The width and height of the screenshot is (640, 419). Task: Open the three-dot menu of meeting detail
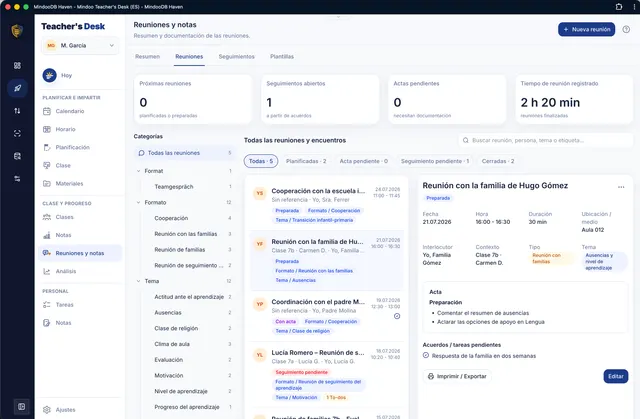pyautogui.click(x=621, y=187)
